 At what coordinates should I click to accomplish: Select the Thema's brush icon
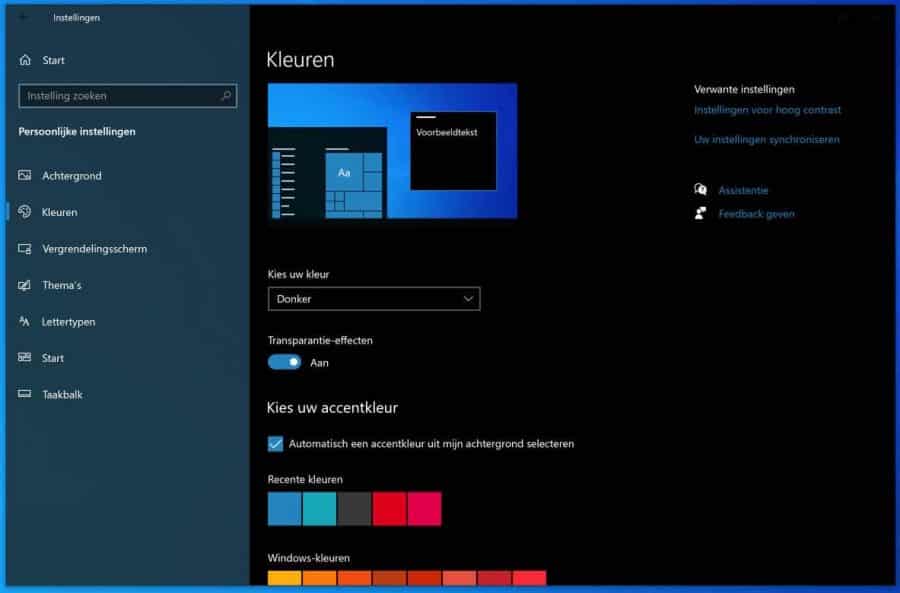pos(24,285)
